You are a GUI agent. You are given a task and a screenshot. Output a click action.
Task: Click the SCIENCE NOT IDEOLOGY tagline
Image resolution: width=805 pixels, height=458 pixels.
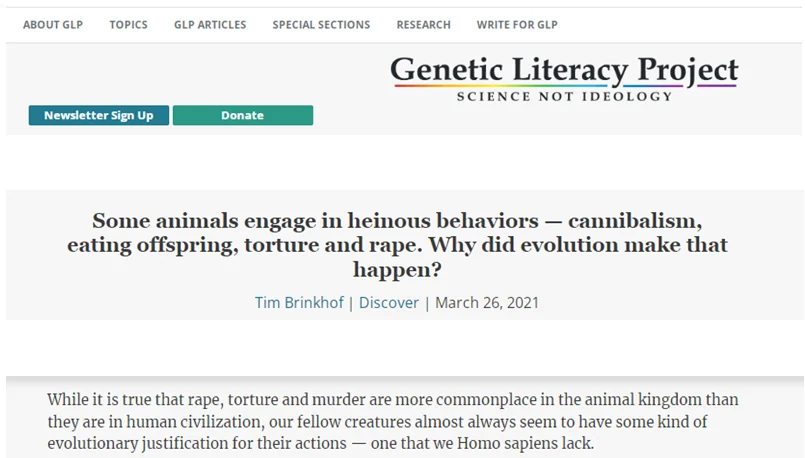click(x=565, y=97)
